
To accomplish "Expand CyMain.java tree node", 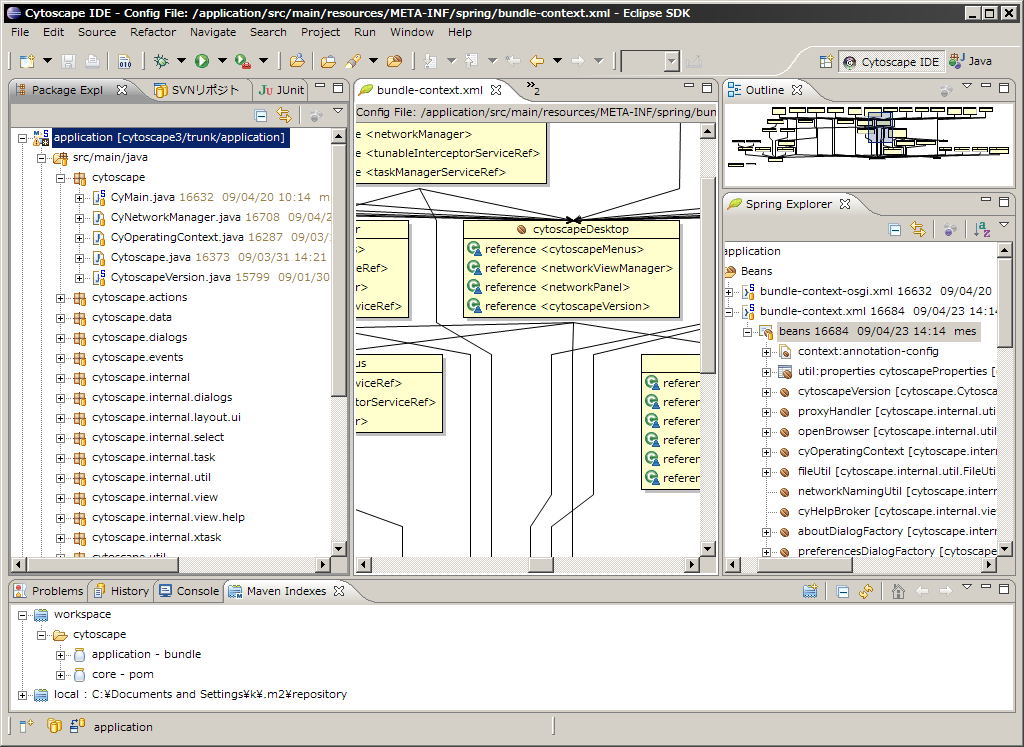I will [x=79, y=198].
